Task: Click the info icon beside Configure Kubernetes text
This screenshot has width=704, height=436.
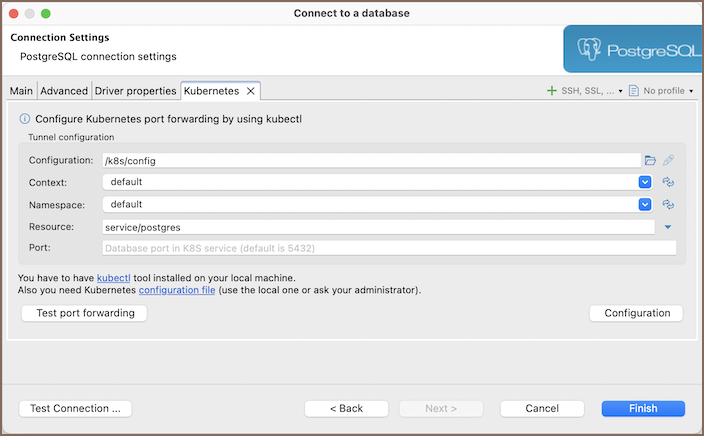Action: point(25,119)
